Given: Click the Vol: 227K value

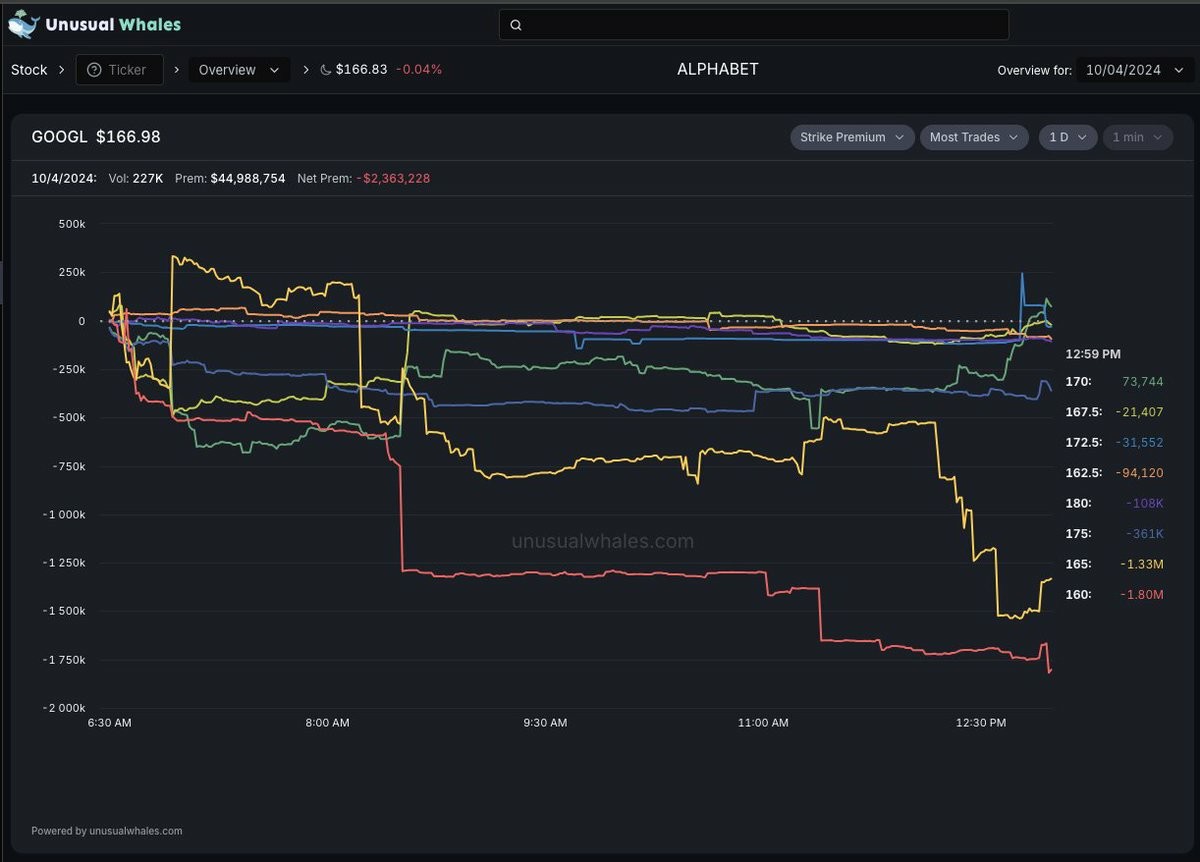Looking at the screenshot, I should [x=136, y=178].
